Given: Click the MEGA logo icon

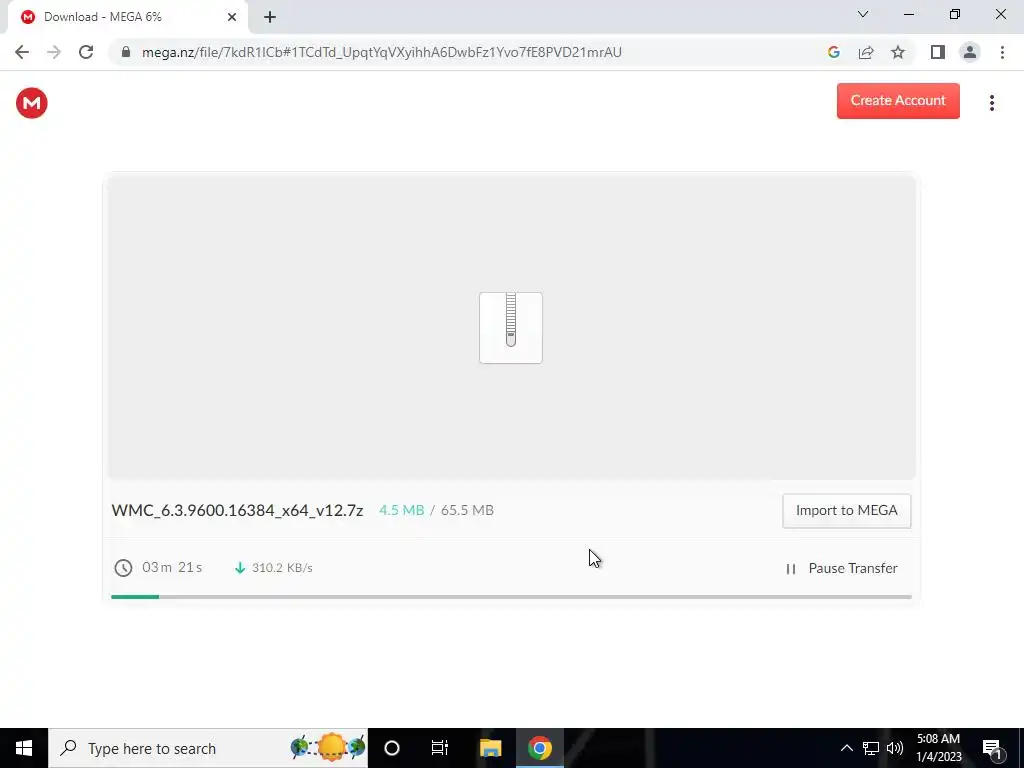Looking at the screenshot, I should (x=31, y=103).
